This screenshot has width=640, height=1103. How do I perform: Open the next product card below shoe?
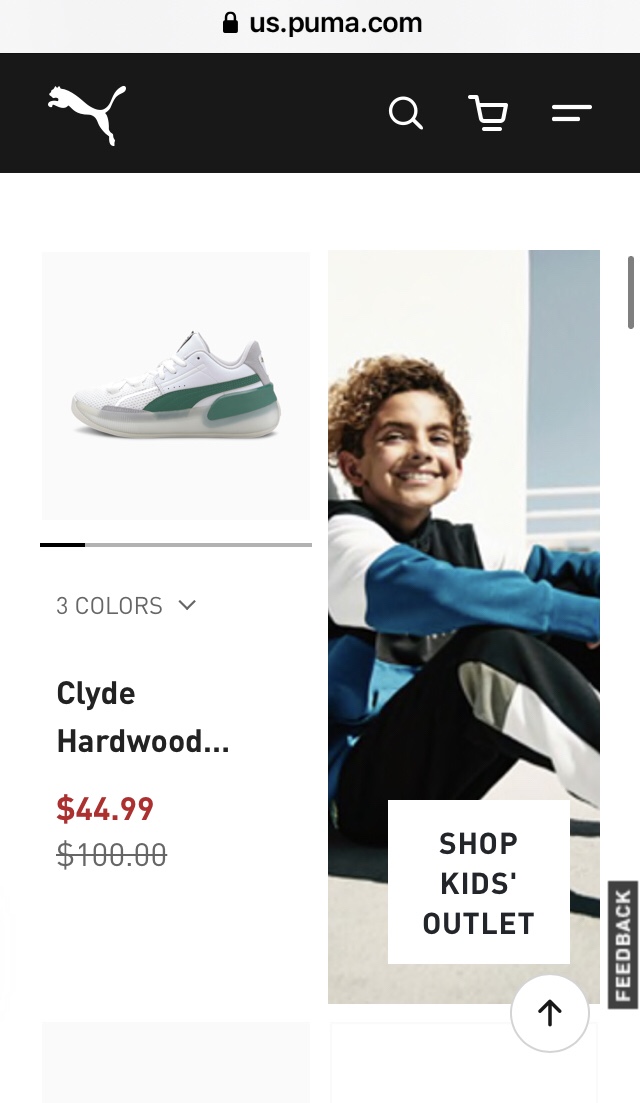[x=176, y=1062]
